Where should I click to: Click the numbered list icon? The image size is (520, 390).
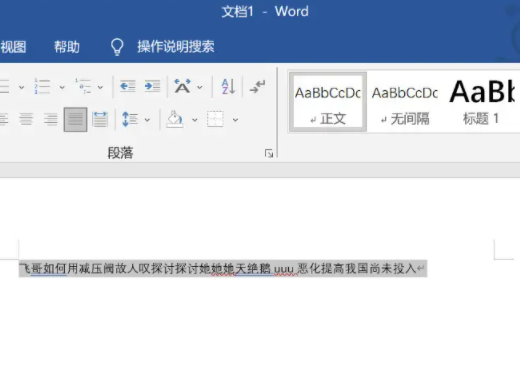pyautogui.click(x=42, y=87)
